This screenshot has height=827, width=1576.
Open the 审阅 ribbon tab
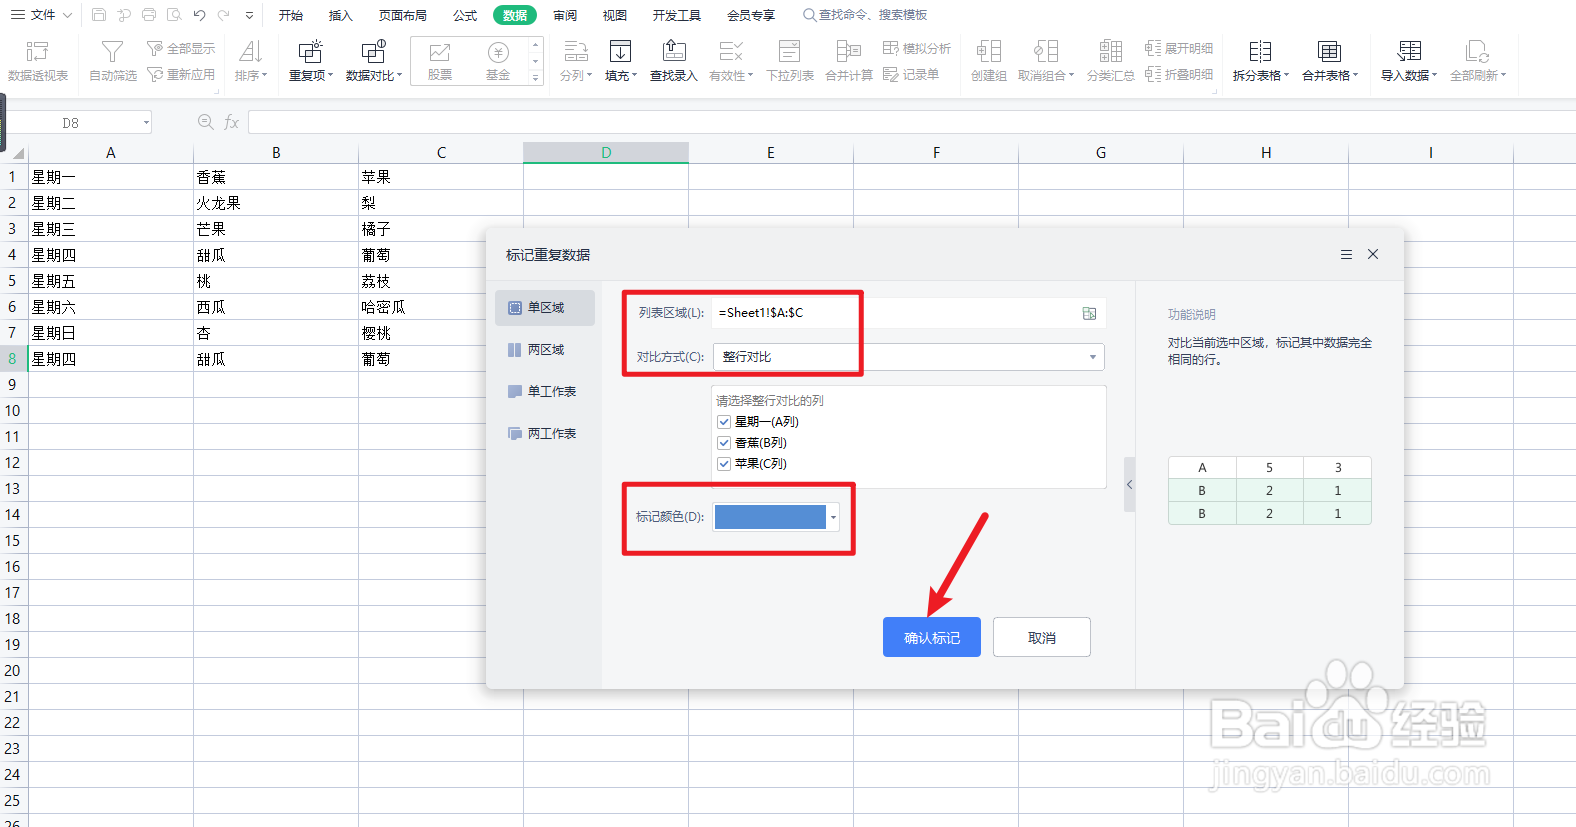pos(565,15)
